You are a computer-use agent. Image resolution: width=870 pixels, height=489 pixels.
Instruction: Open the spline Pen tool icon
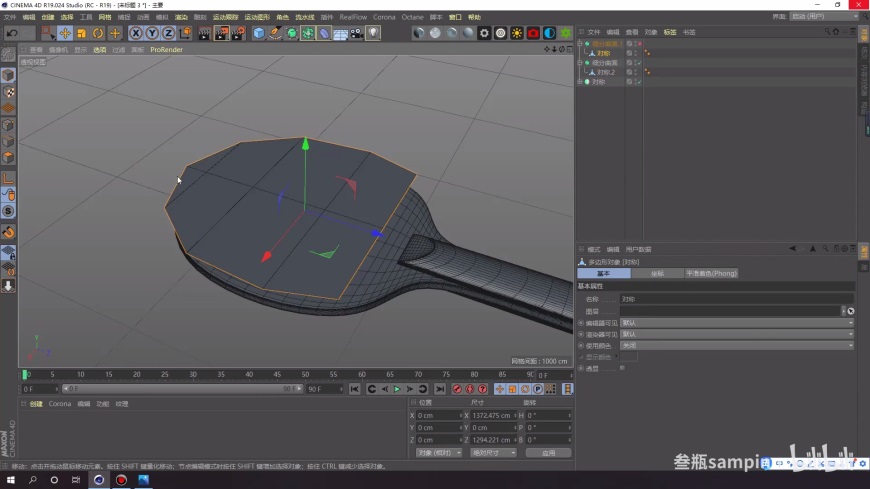[x=275, y=33]
